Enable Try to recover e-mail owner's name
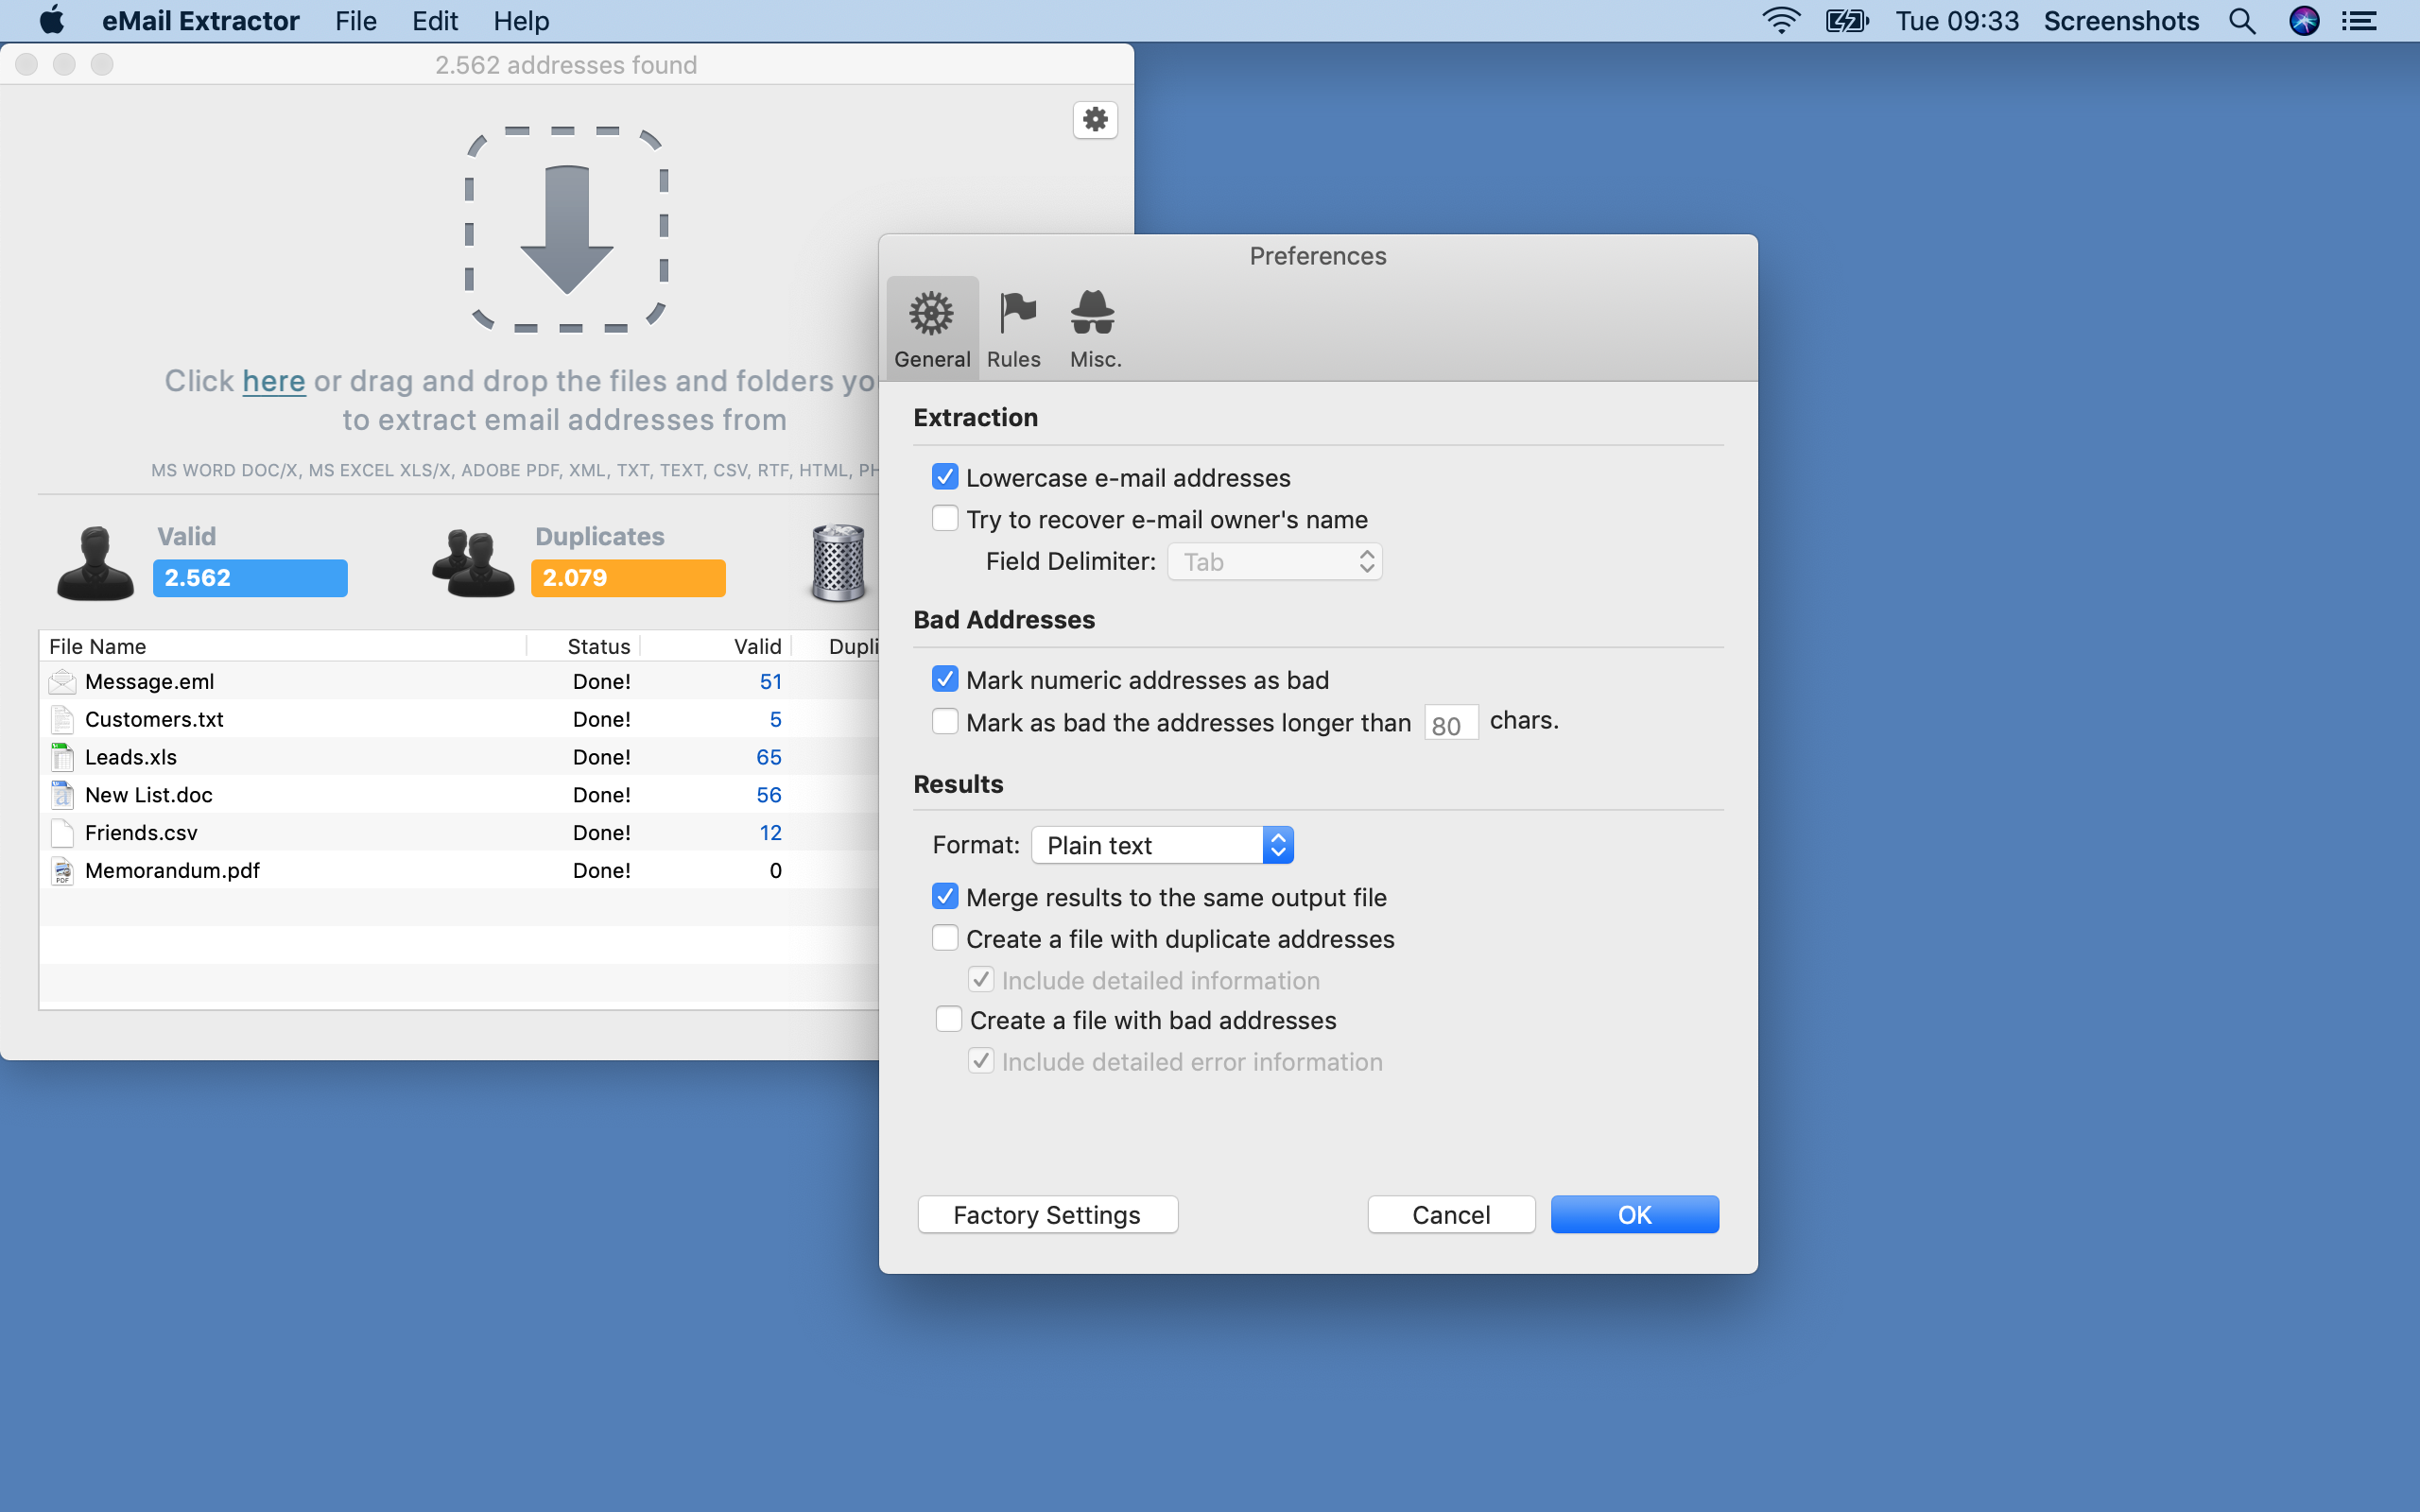The image size is (2420, 1512). pos(944,518)
